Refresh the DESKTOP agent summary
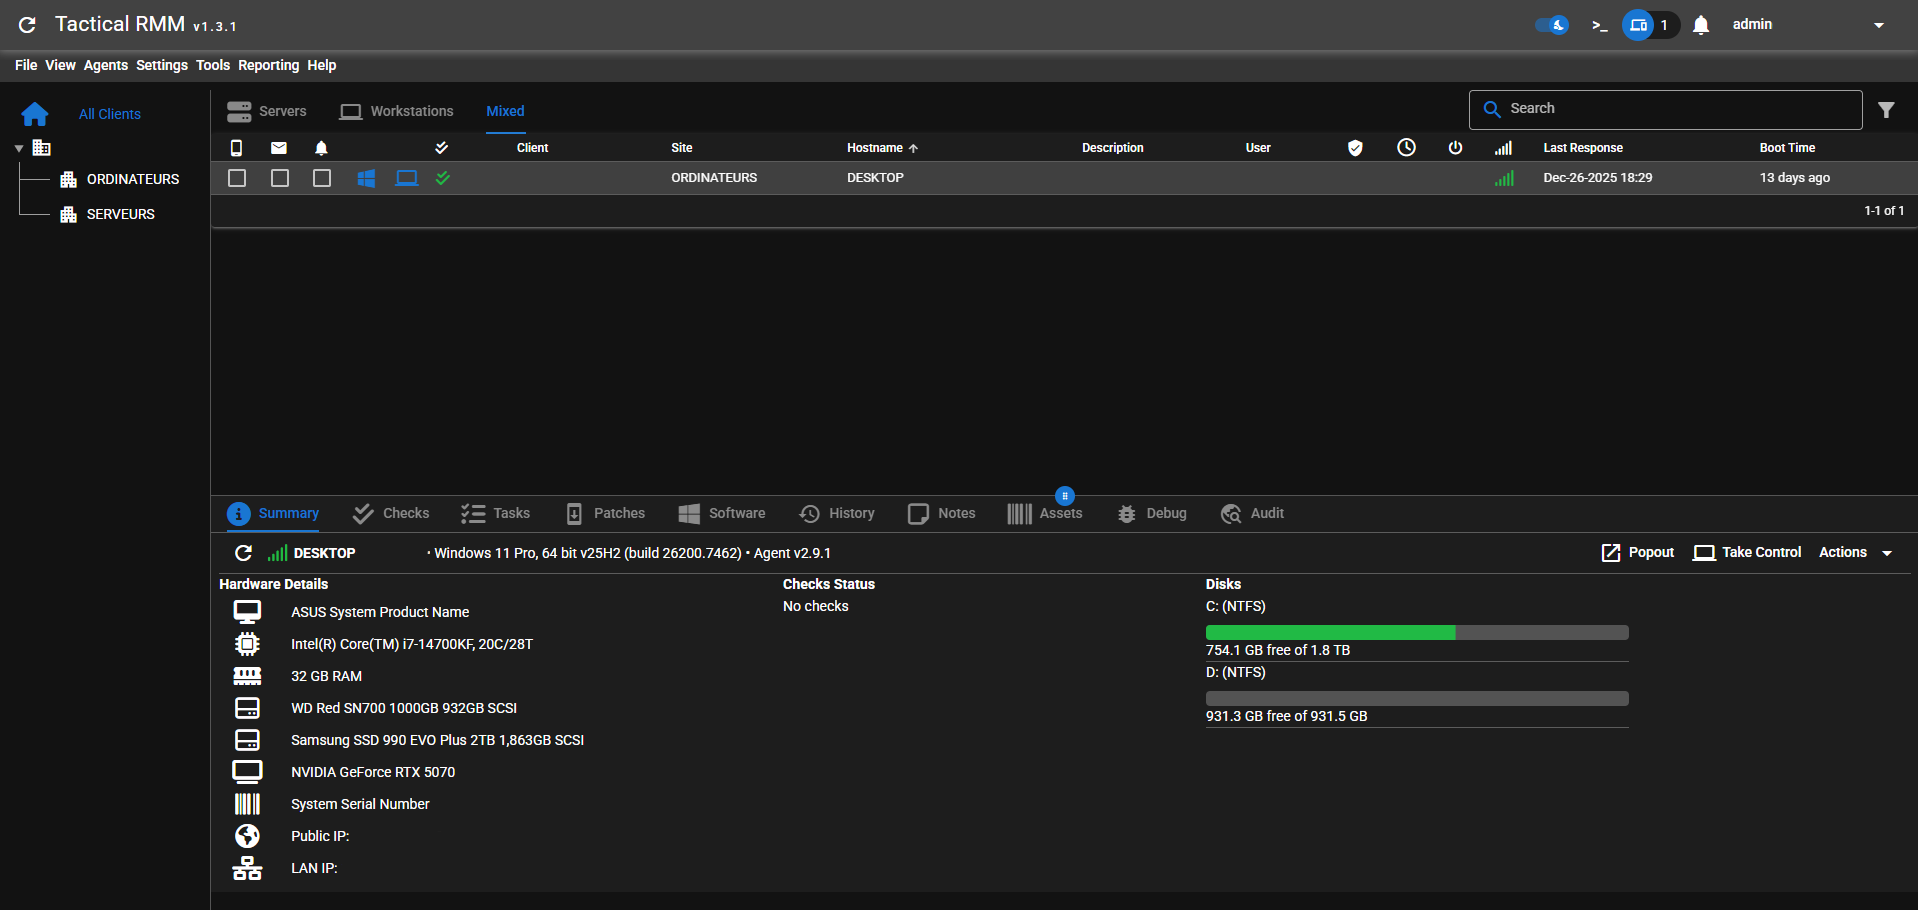The height and width of the screenshot is (910, 1918). [243, 553]
